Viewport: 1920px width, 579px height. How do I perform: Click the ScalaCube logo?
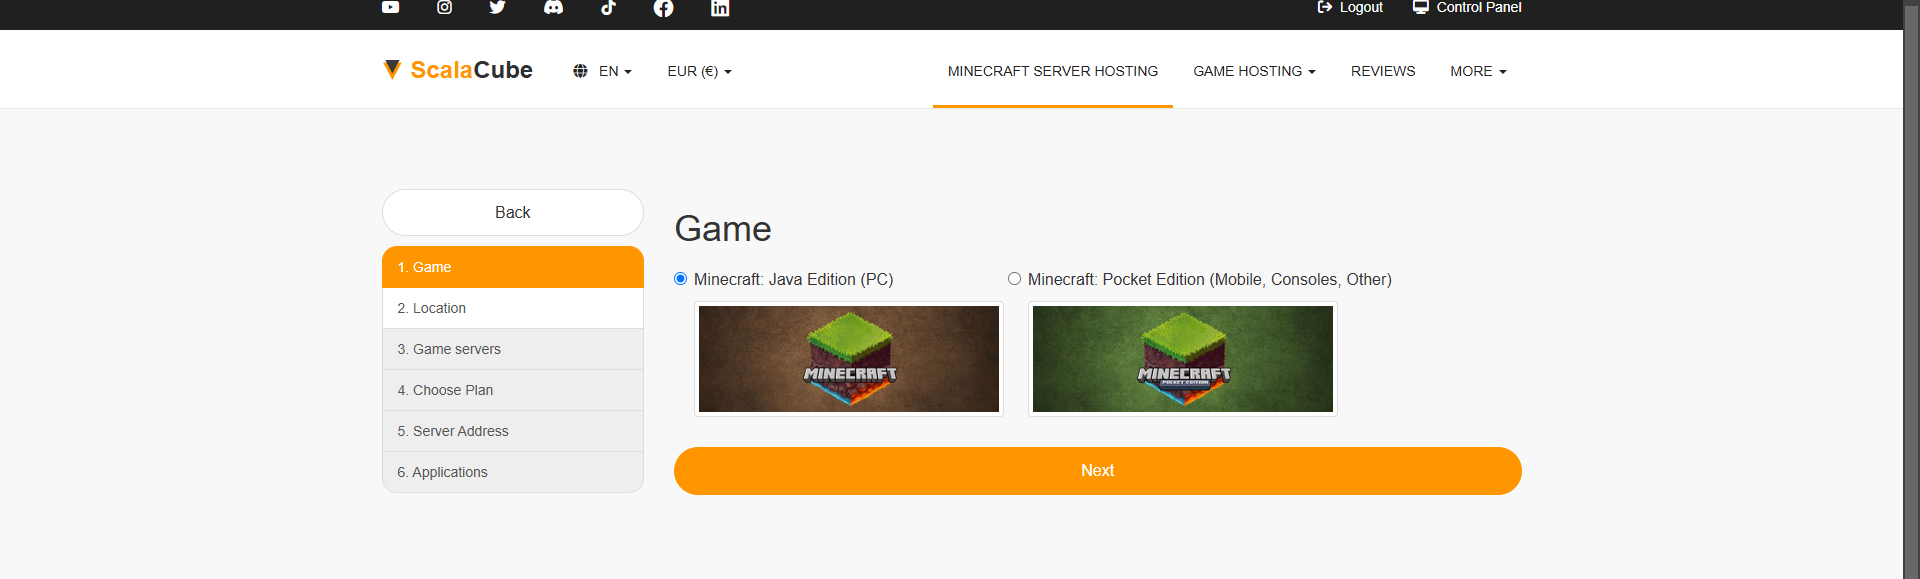coord(458,70)
